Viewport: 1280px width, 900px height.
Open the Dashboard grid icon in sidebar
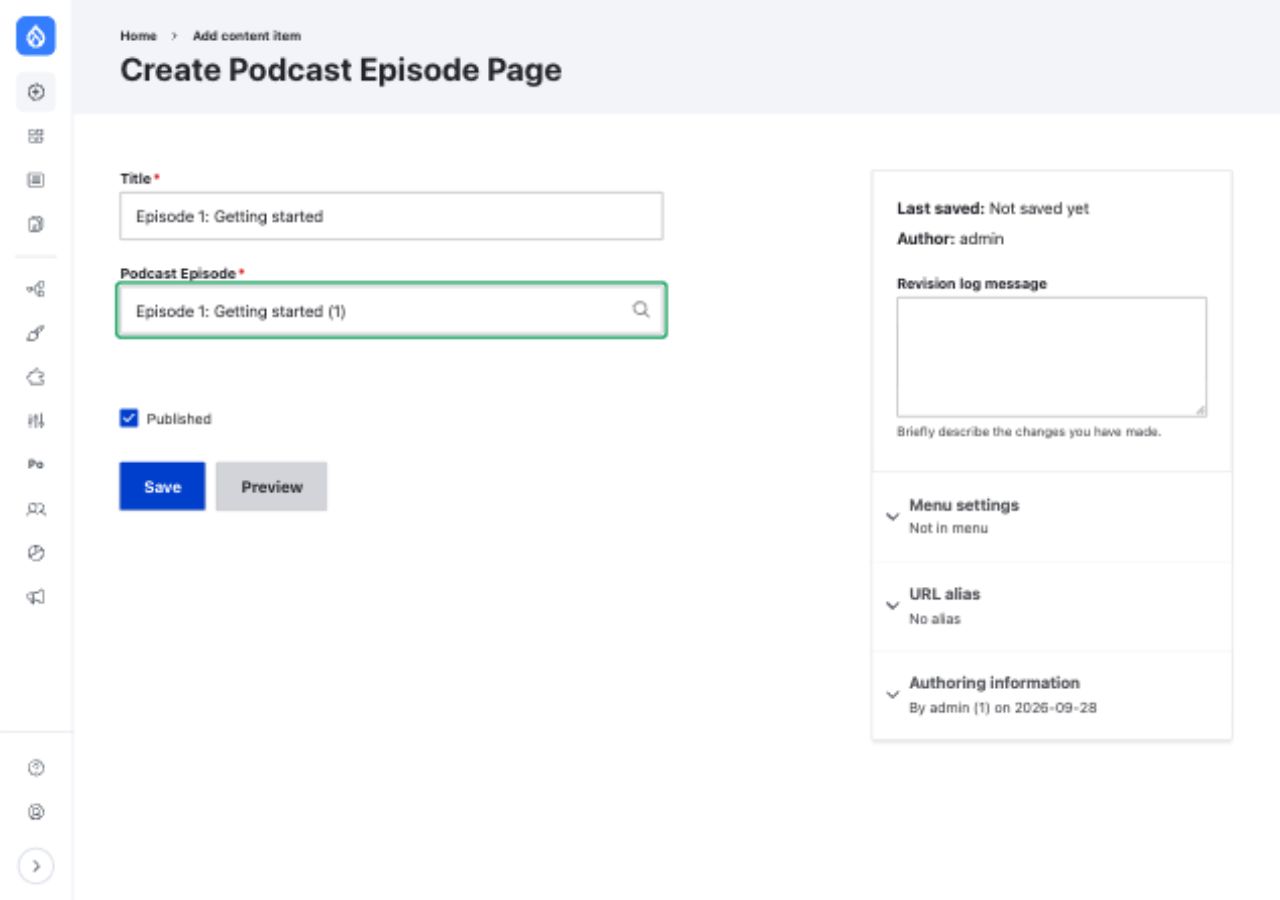[36, 136]
